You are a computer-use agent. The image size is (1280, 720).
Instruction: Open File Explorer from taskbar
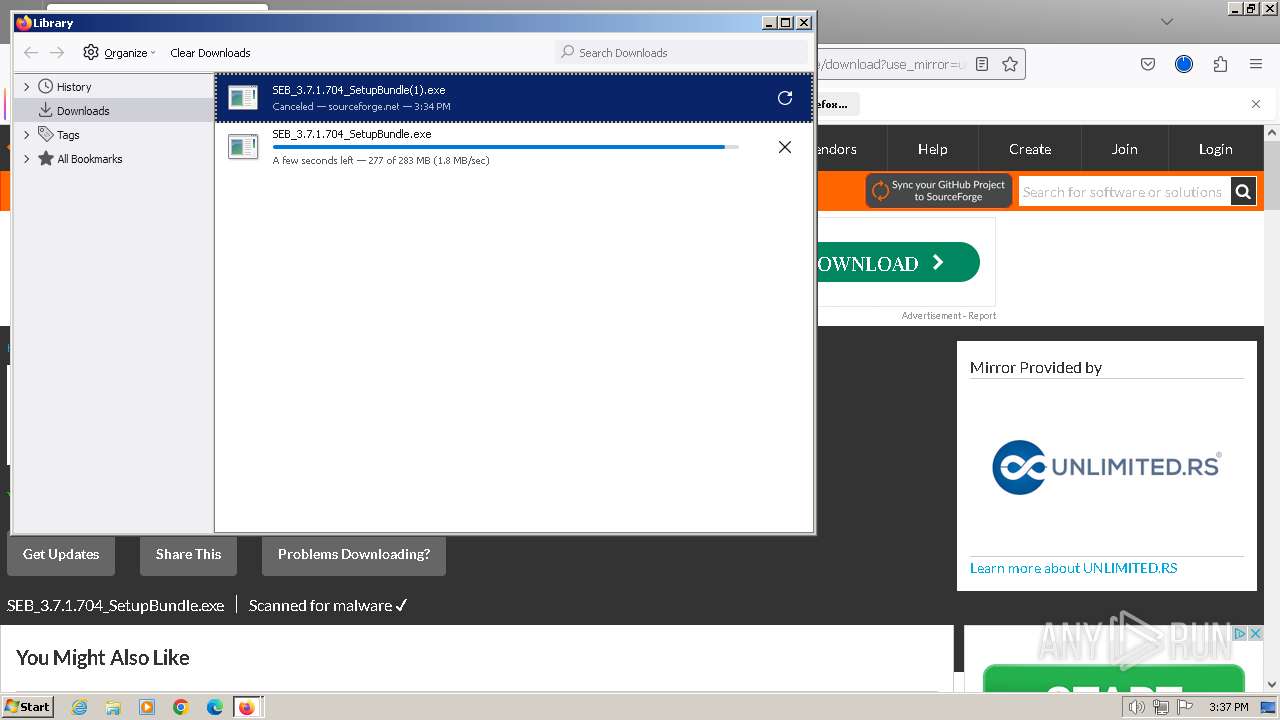click(113, 707)
